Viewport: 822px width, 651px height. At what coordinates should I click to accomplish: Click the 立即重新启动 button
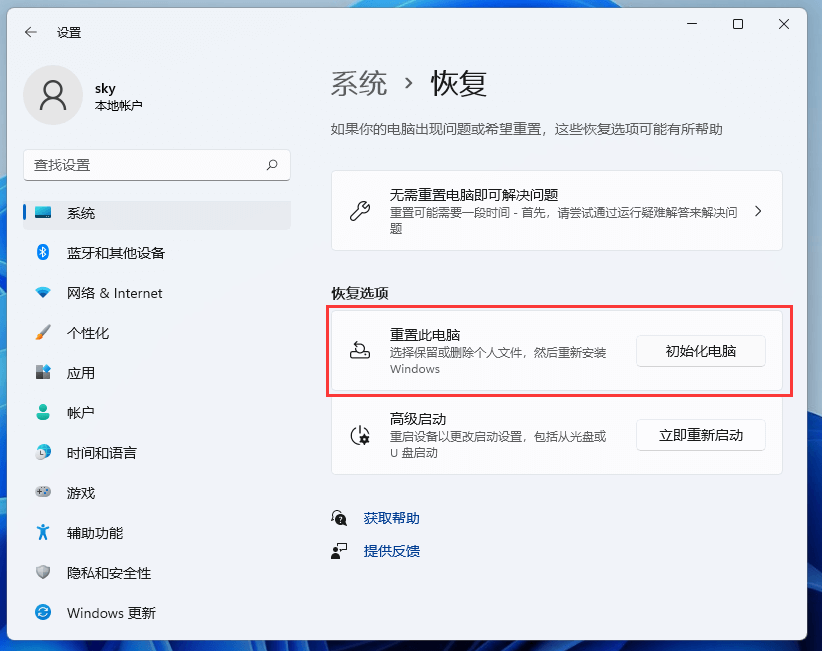pos(701,435)
